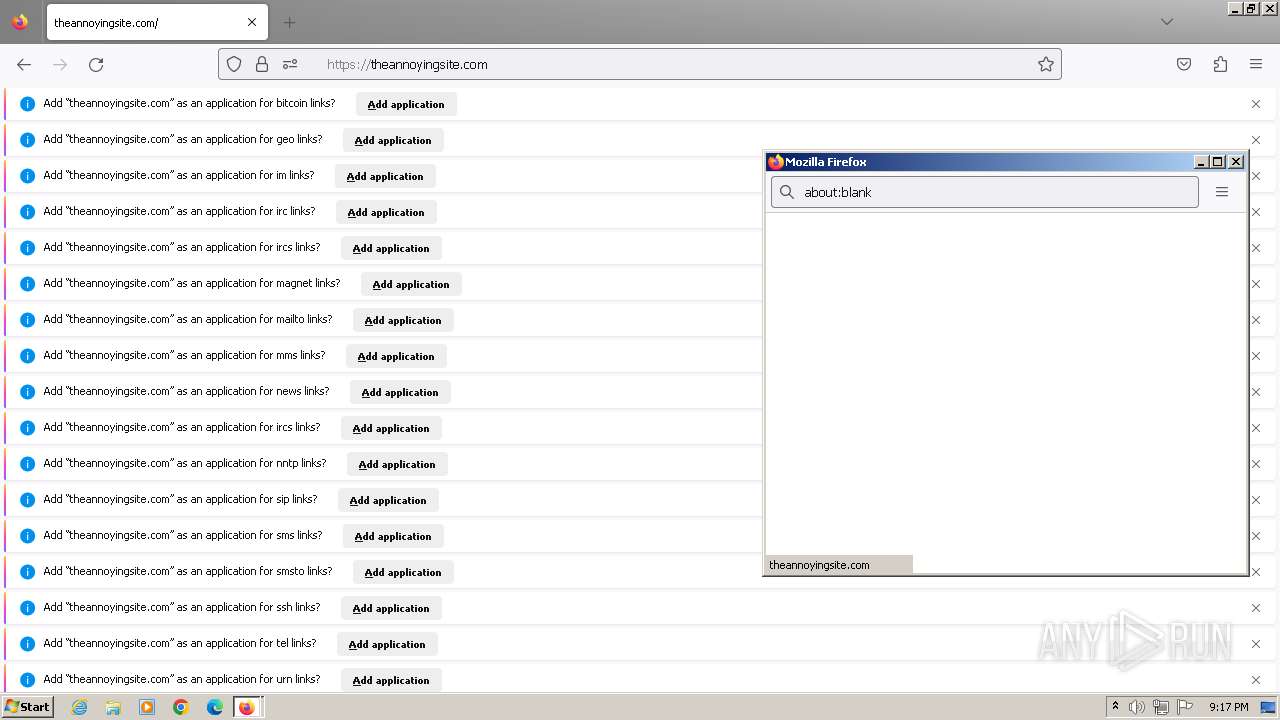
Task: Add application for geo links
Action: [x=393, y=140]
